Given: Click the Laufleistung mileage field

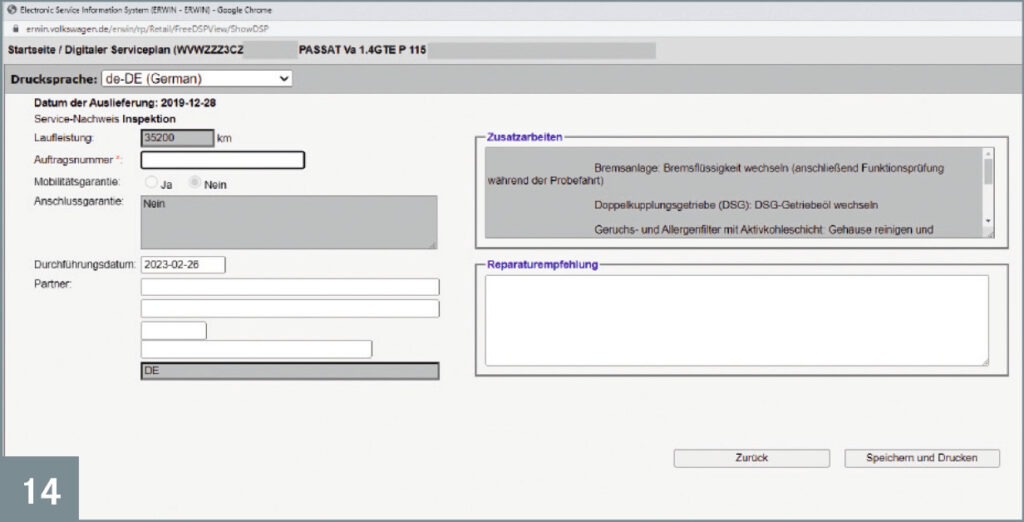Looking at the screenshot, I should (x=177, y=138).
